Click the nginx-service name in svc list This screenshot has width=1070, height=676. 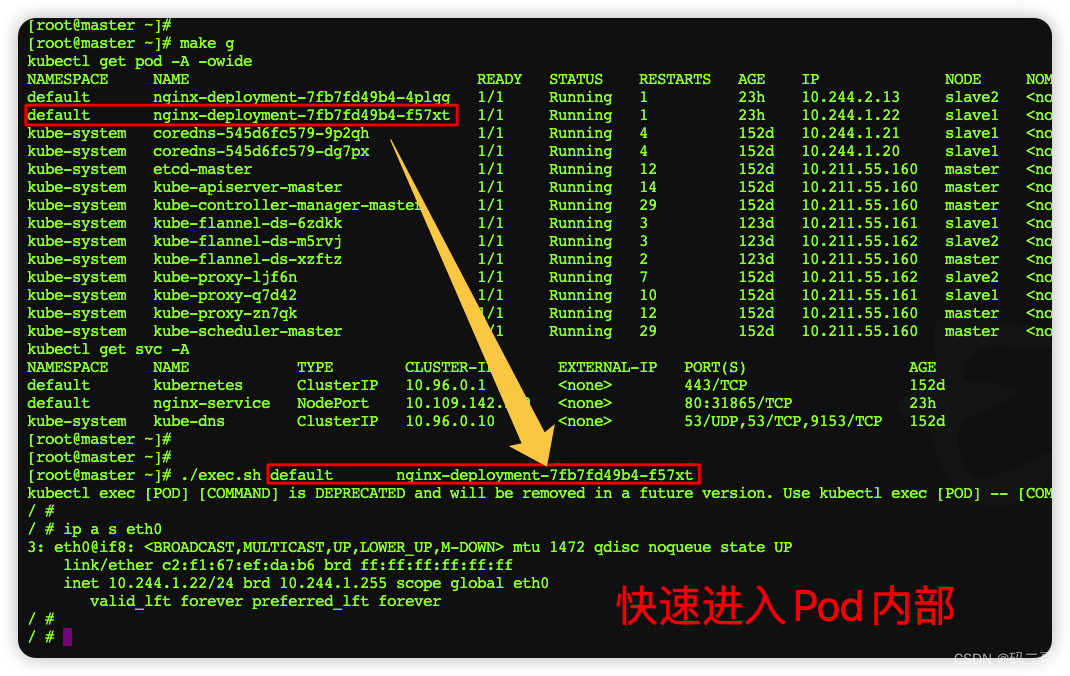coord(212,403)
